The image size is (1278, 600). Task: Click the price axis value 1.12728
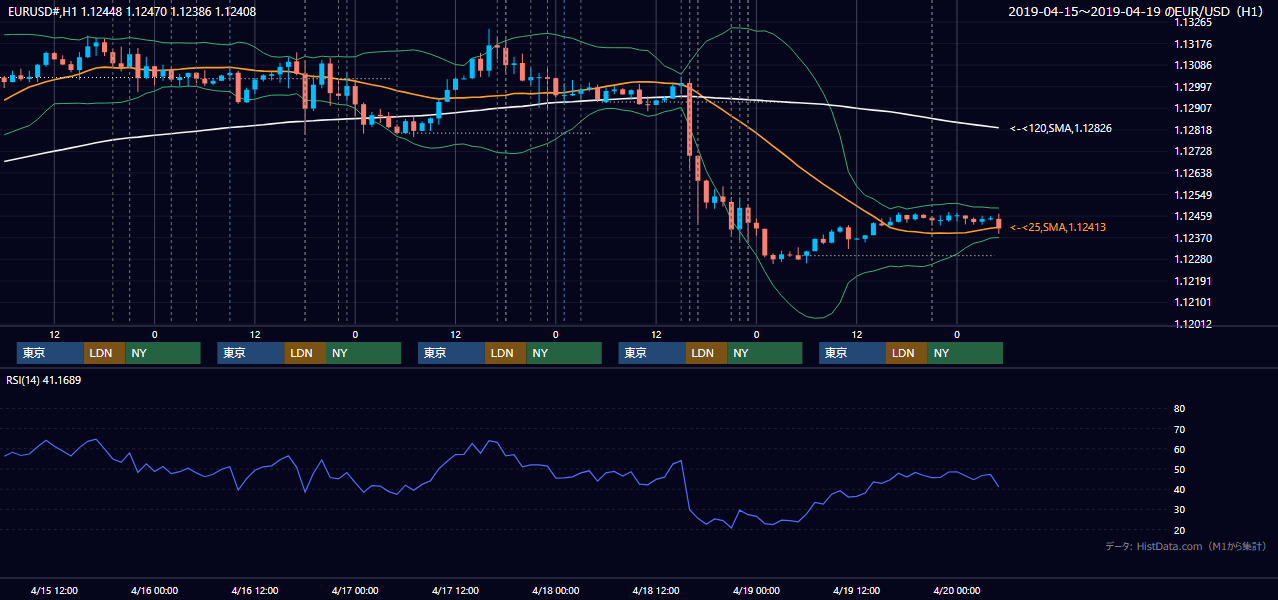pos(1193,152)
